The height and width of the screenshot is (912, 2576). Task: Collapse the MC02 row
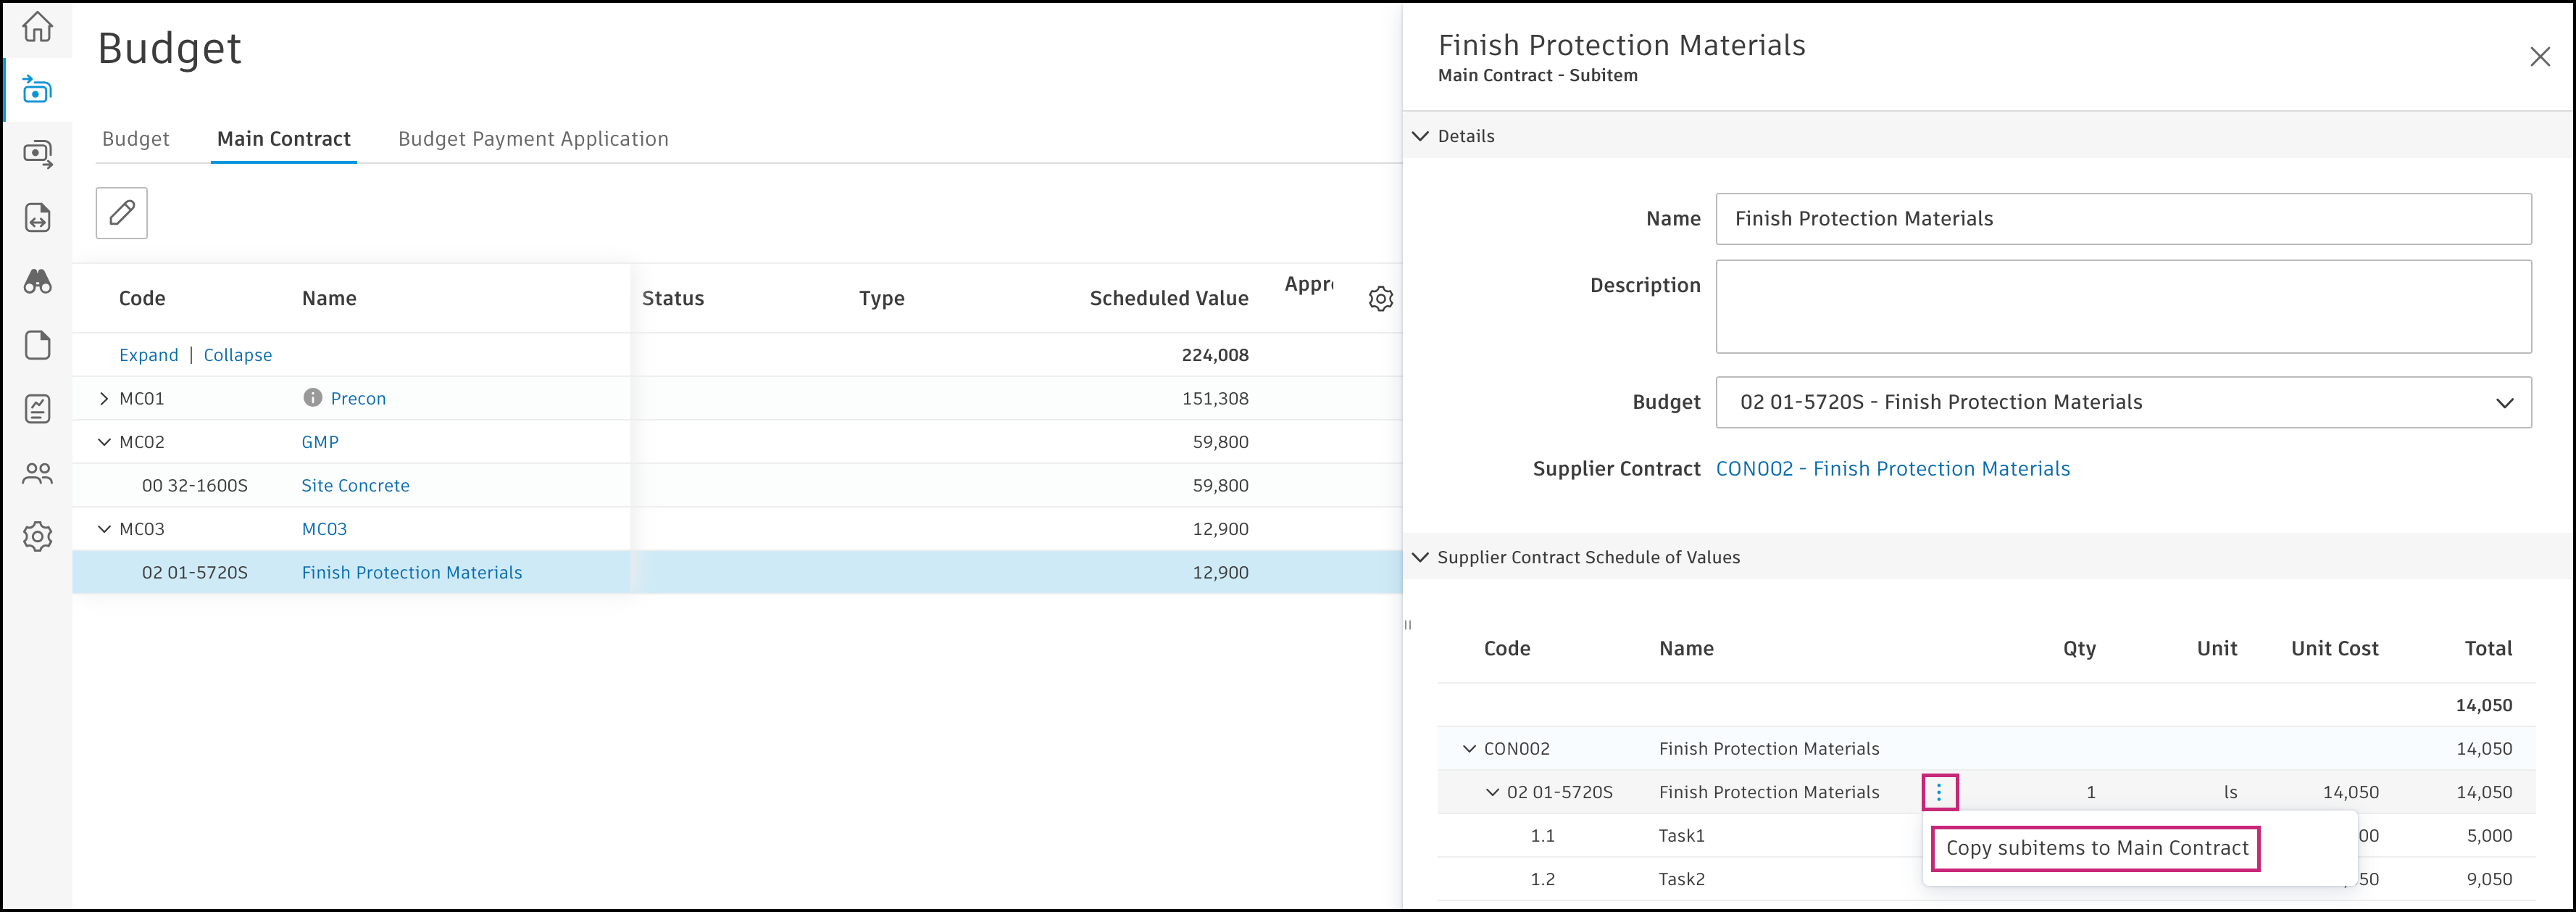coord(104,442)
